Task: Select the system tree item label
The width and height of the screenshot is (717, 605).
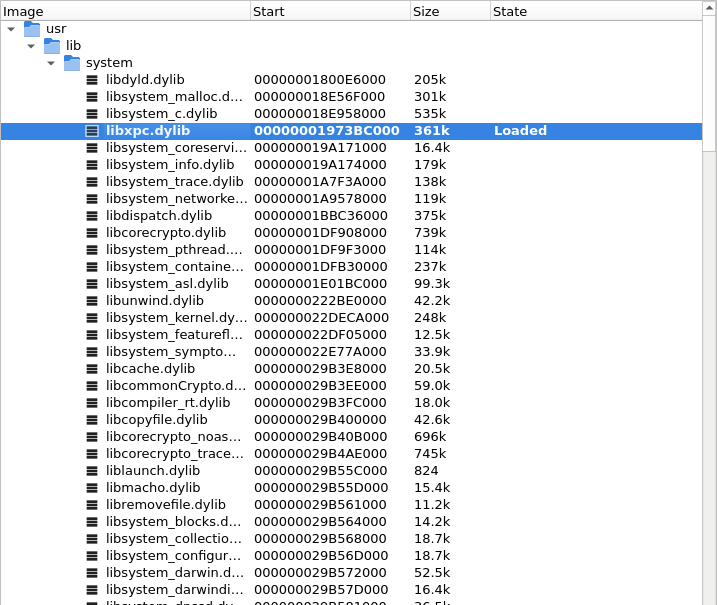Action: pyautogui.click(x=109, y=63)
